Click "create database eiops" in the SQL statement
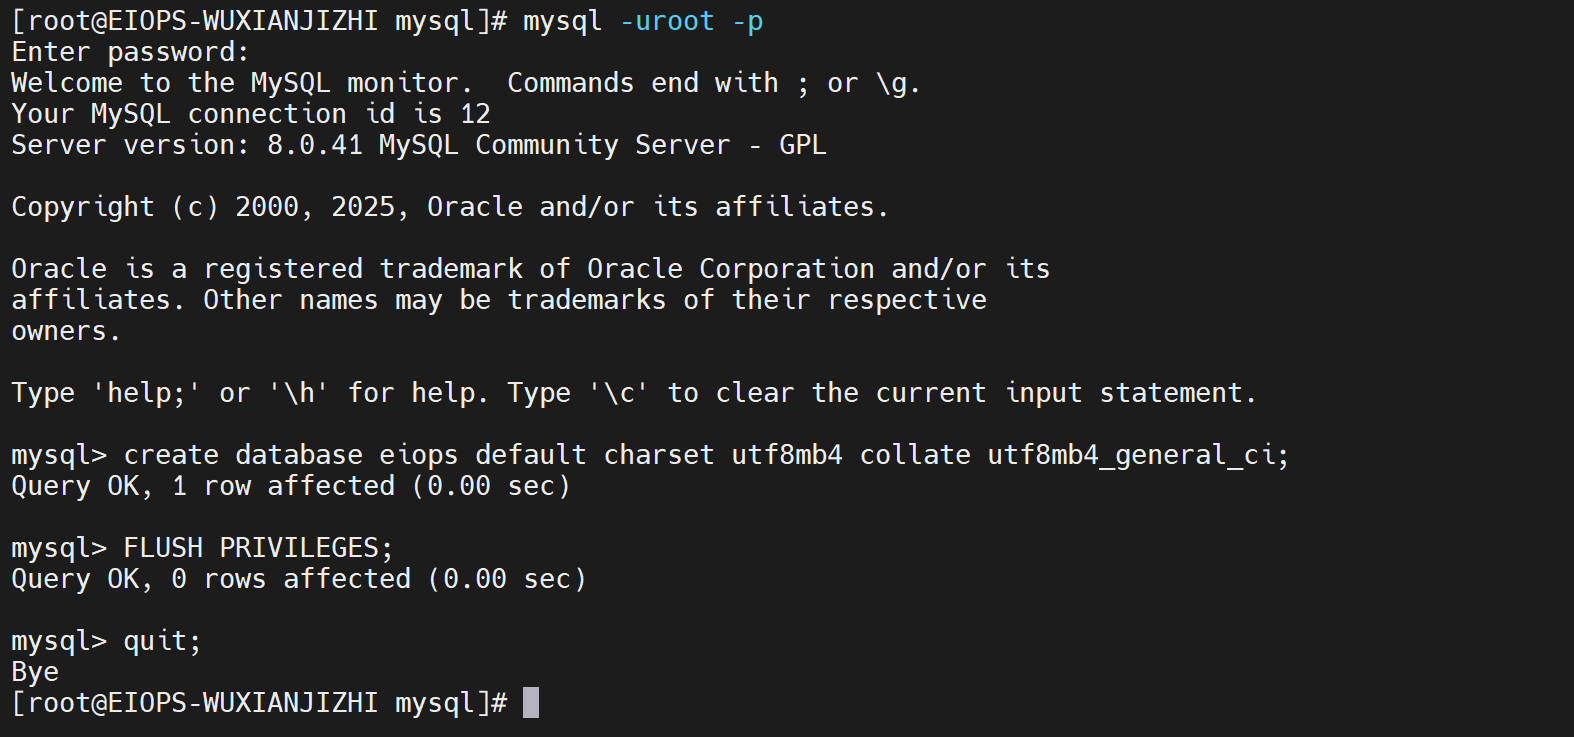The height and width of the screenshot is (737, 1574). tap(290, 455)
